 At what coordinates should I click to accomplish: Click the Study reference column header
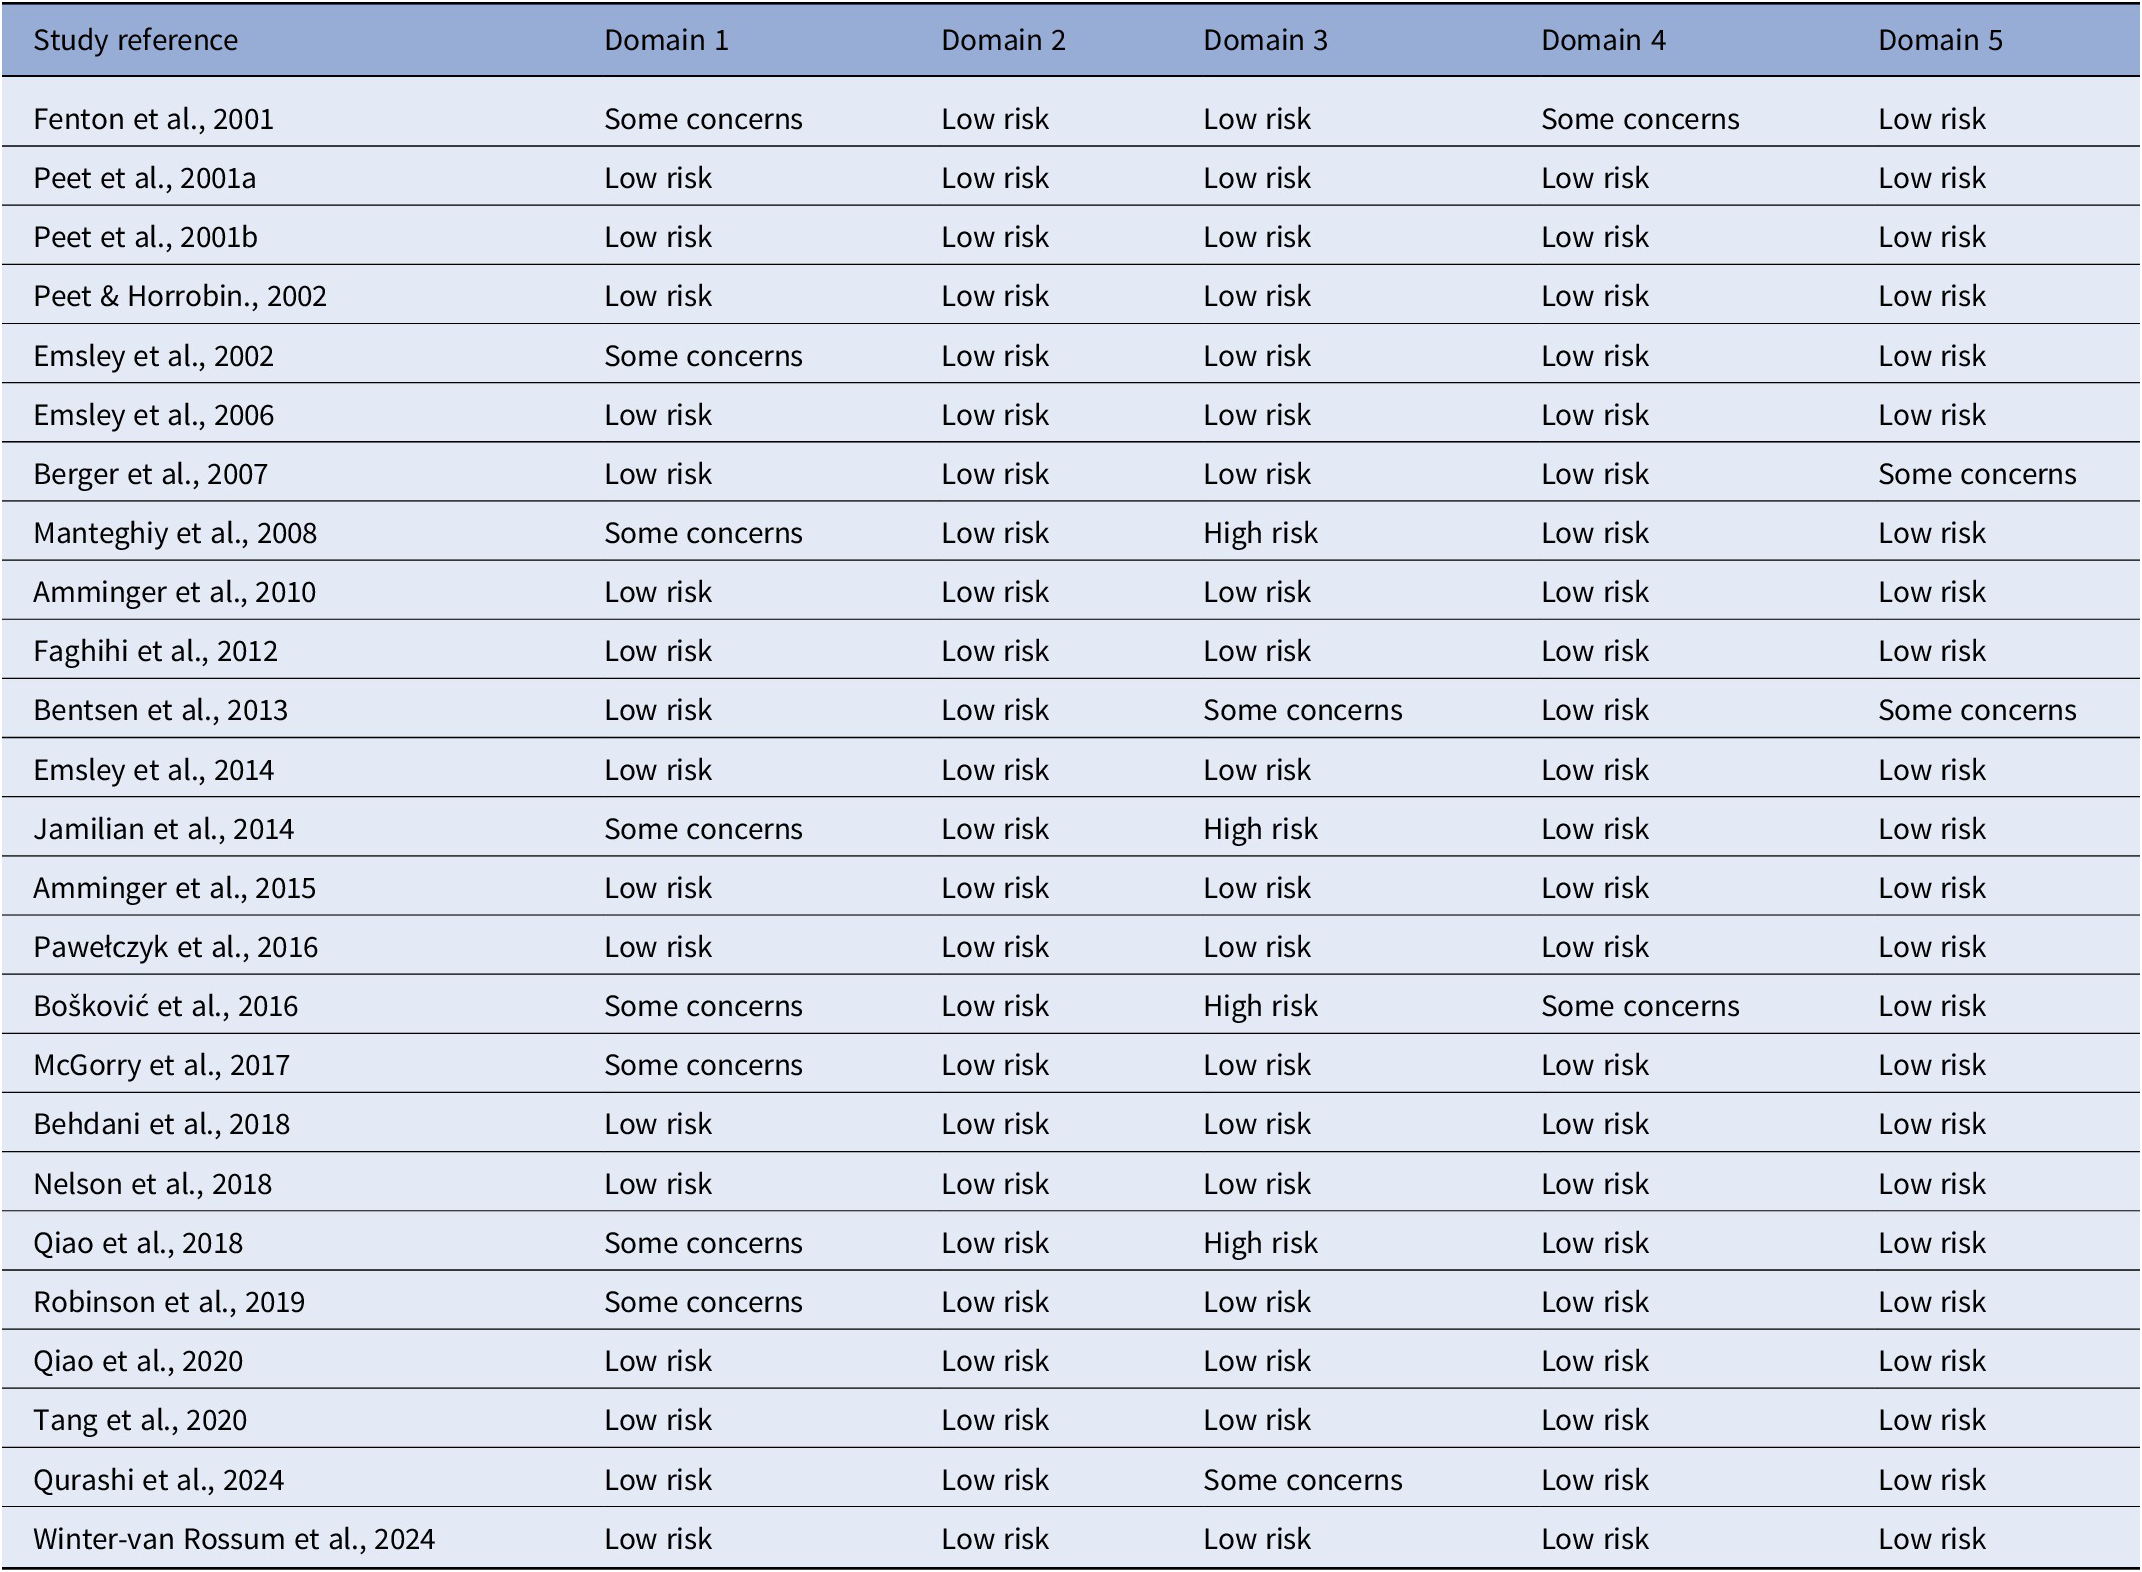pos(135,40)
